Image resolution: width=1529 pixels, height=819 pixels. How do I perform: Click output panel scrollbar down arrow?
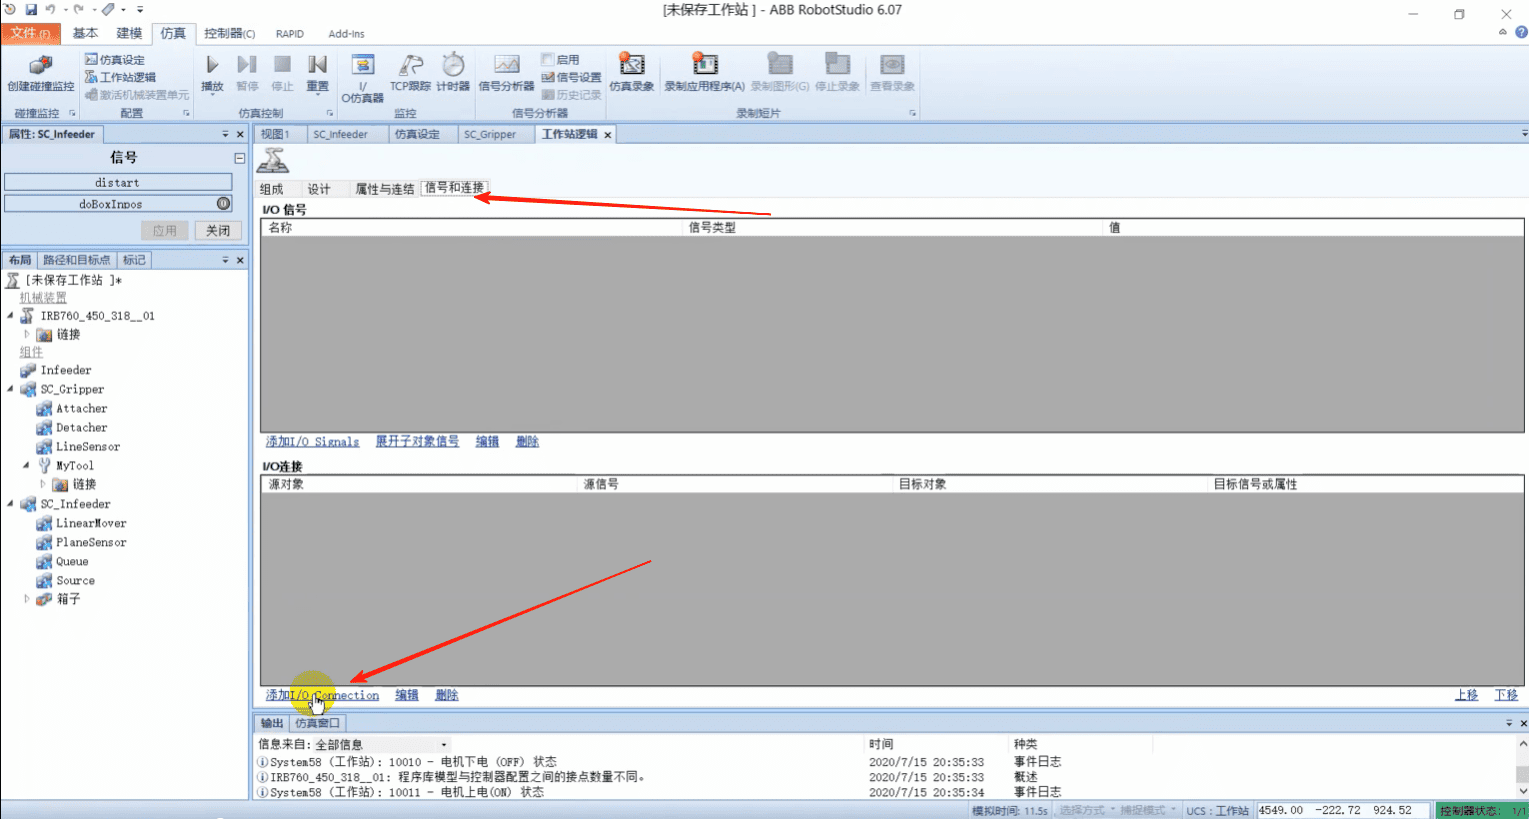(1522, 792)
